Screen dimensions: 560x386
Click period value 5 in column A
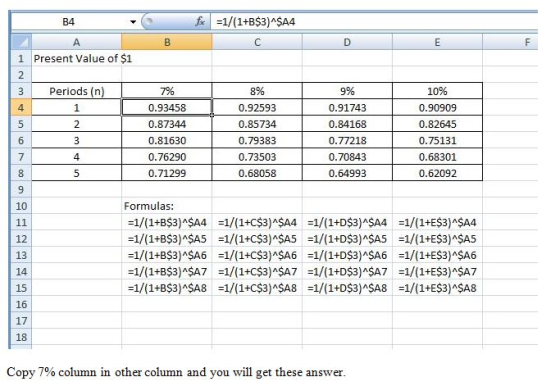76,173
